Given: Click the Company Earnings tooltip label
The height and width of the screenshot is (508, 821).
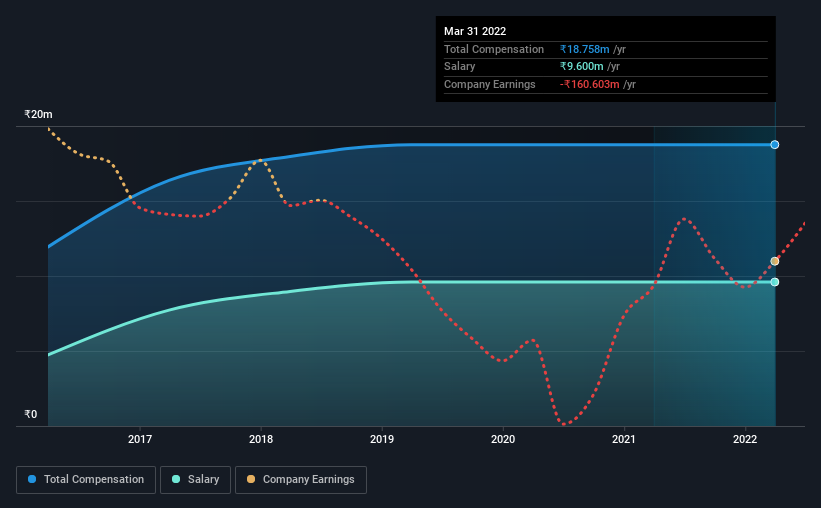Looking at the screenshot, I should point(490,84).
